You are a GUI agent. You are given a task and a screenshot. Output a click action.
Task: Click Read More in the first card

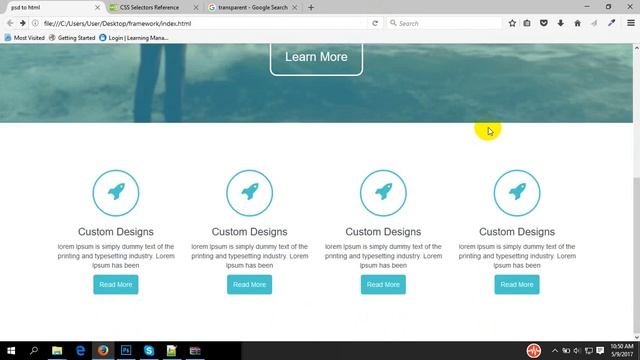[116, 284]
